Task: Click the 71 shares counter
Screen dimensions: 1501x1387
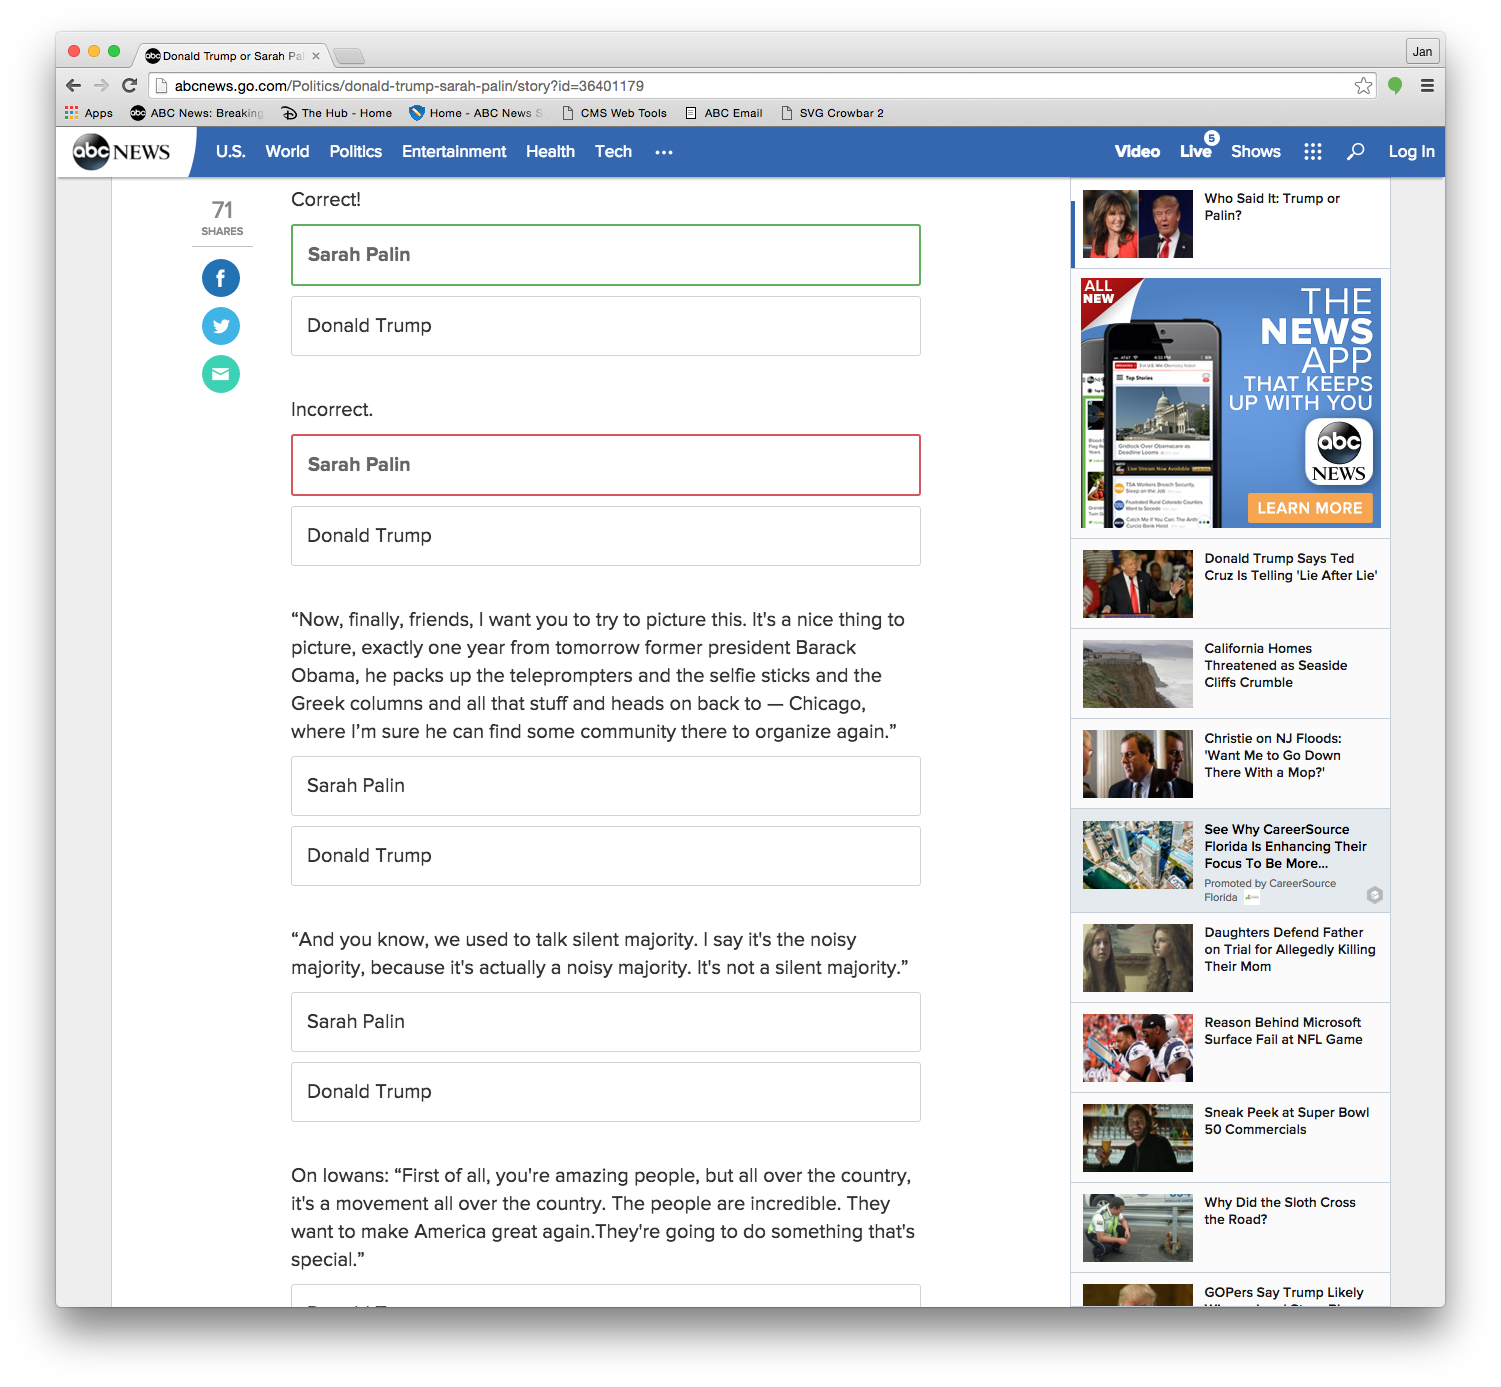Action: (x=222, y=218)
